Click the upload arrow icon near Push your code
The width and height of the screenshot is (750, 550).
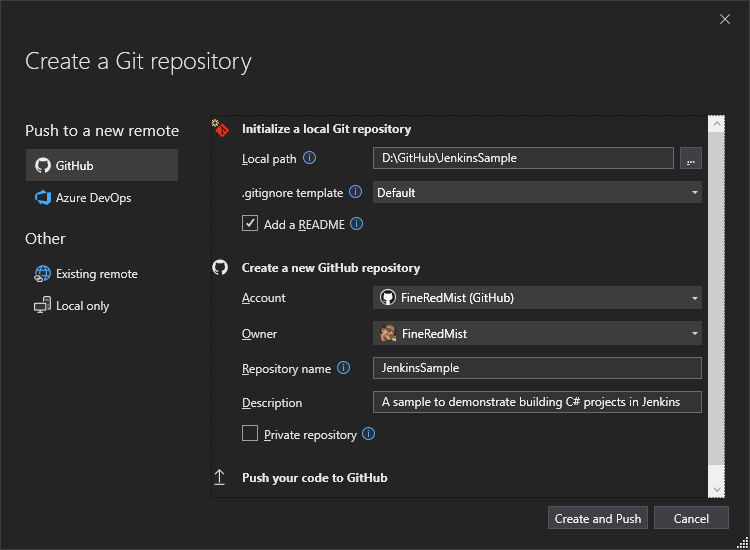(x=220, y=477)
